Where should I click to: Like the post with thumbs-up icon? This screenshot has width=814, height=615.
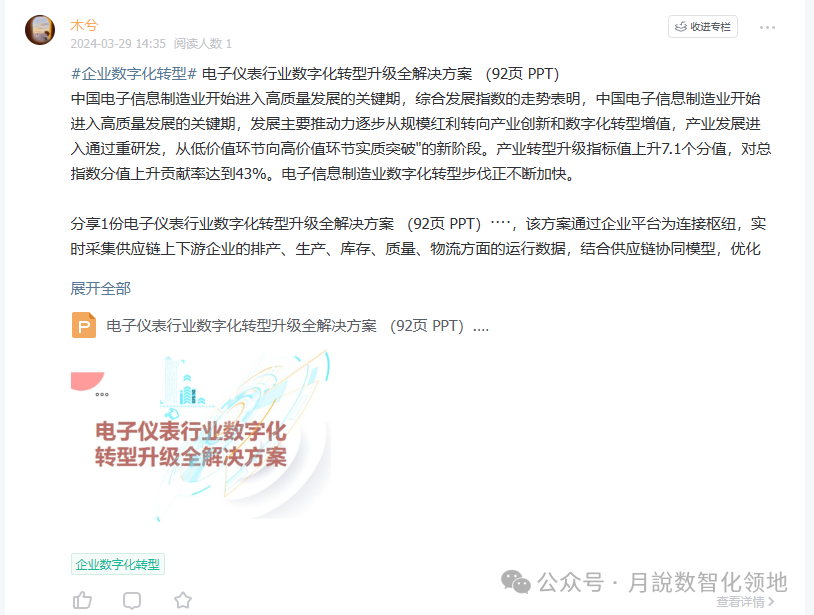pyautogui.click(x=82, y=600)
